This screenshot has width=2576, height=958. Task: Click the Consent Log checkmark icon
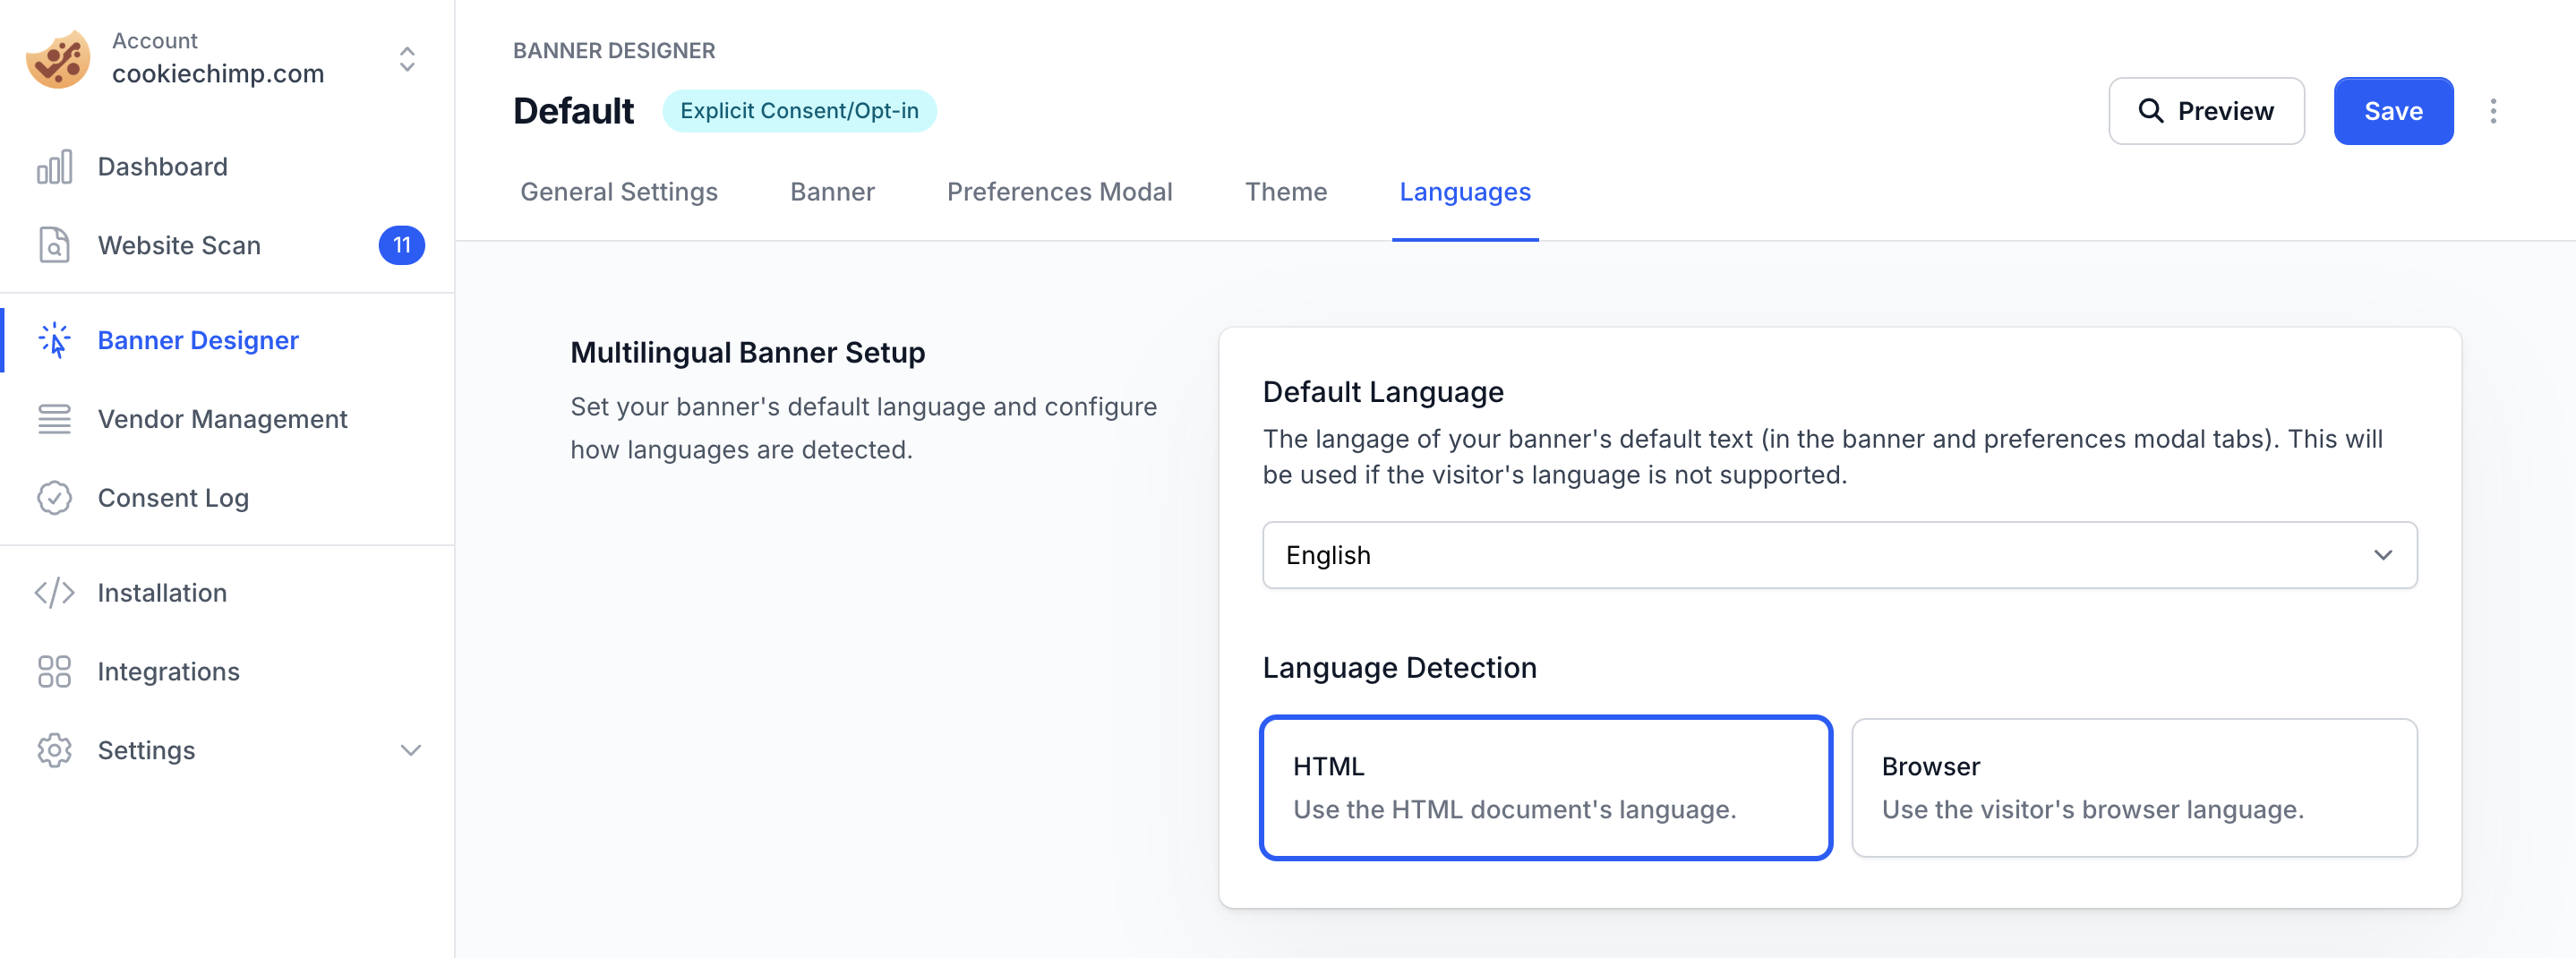(54, 498)
